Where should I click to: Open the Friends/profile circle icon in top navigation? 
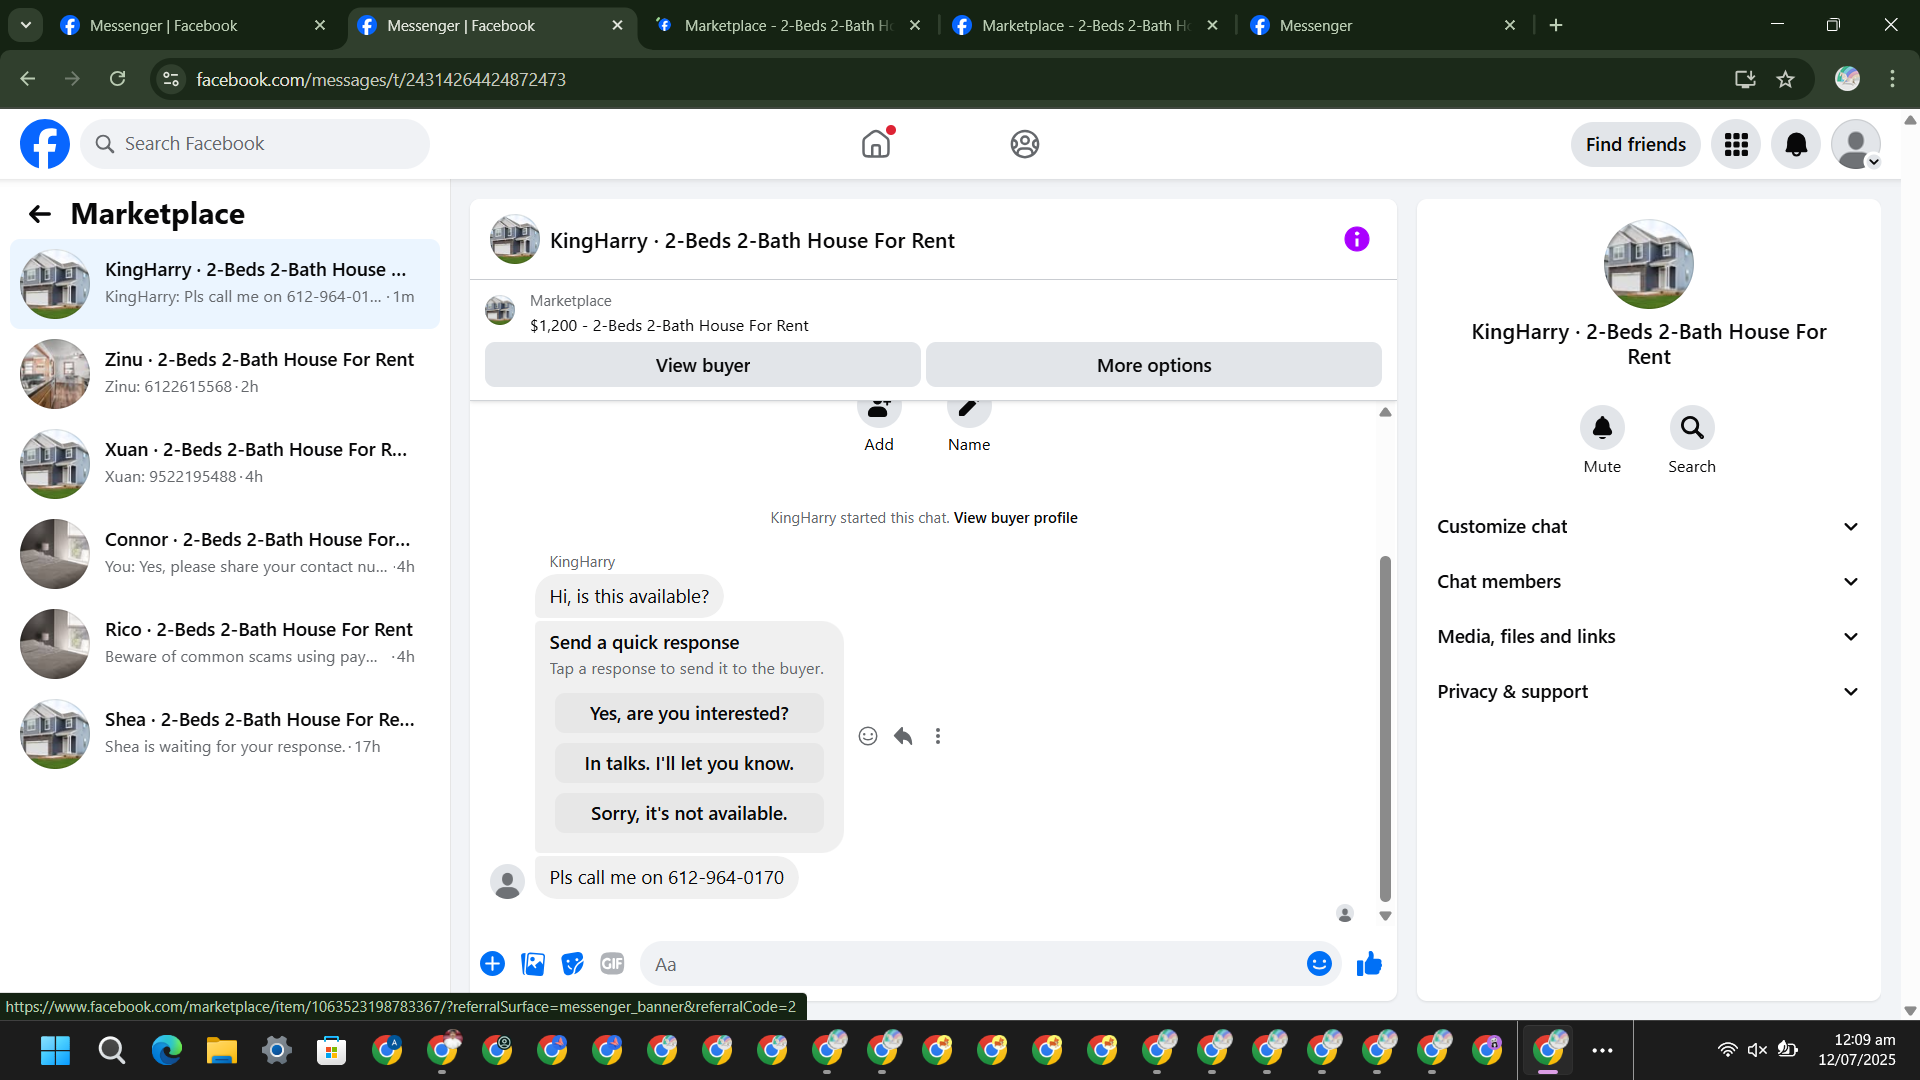[1025, 144]
